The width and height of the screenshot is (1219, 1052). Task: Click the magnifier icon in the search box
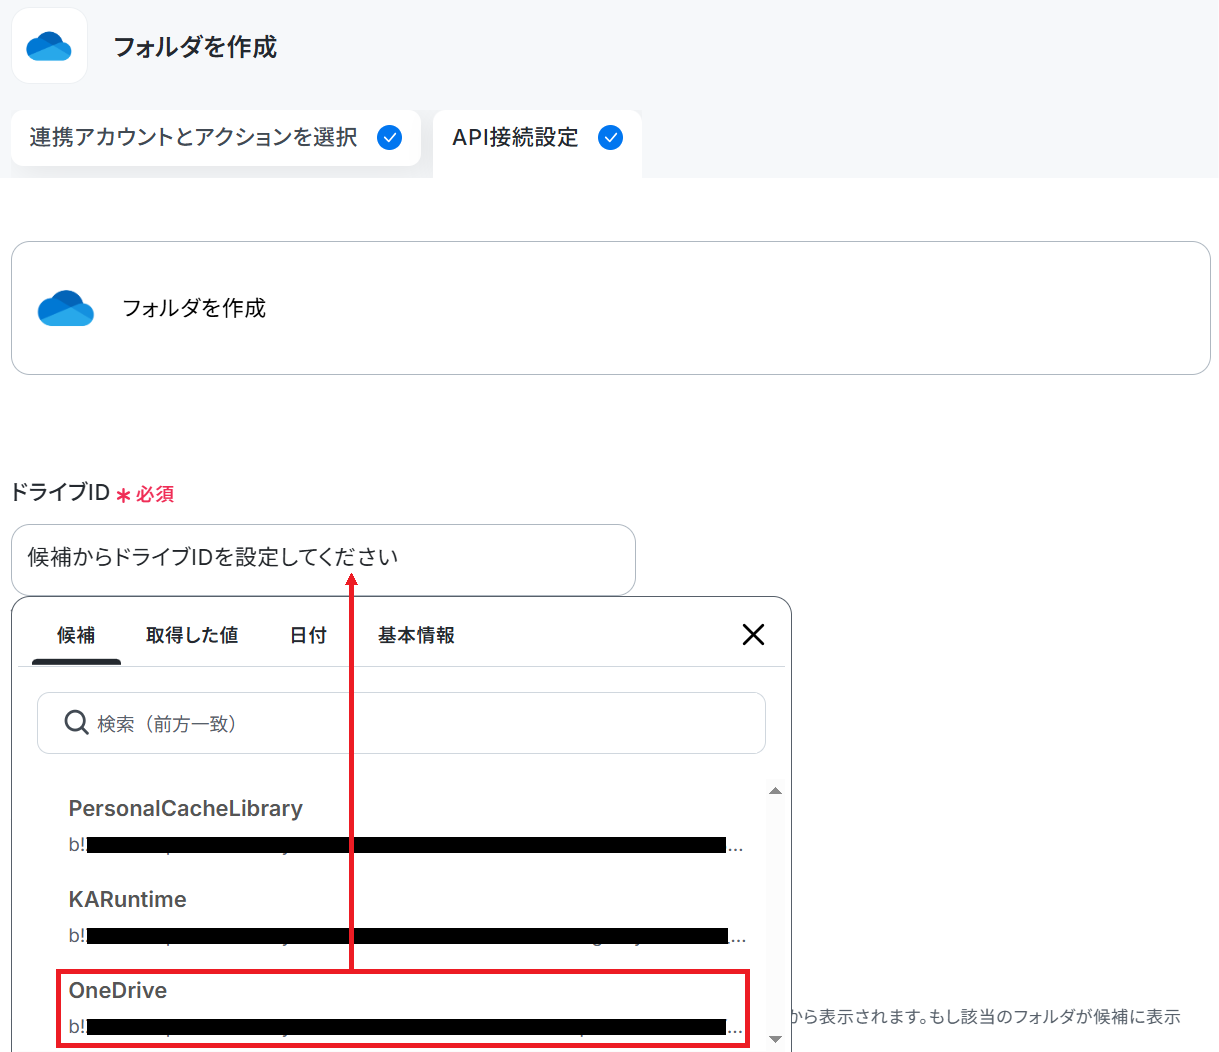tap(77, 722)
